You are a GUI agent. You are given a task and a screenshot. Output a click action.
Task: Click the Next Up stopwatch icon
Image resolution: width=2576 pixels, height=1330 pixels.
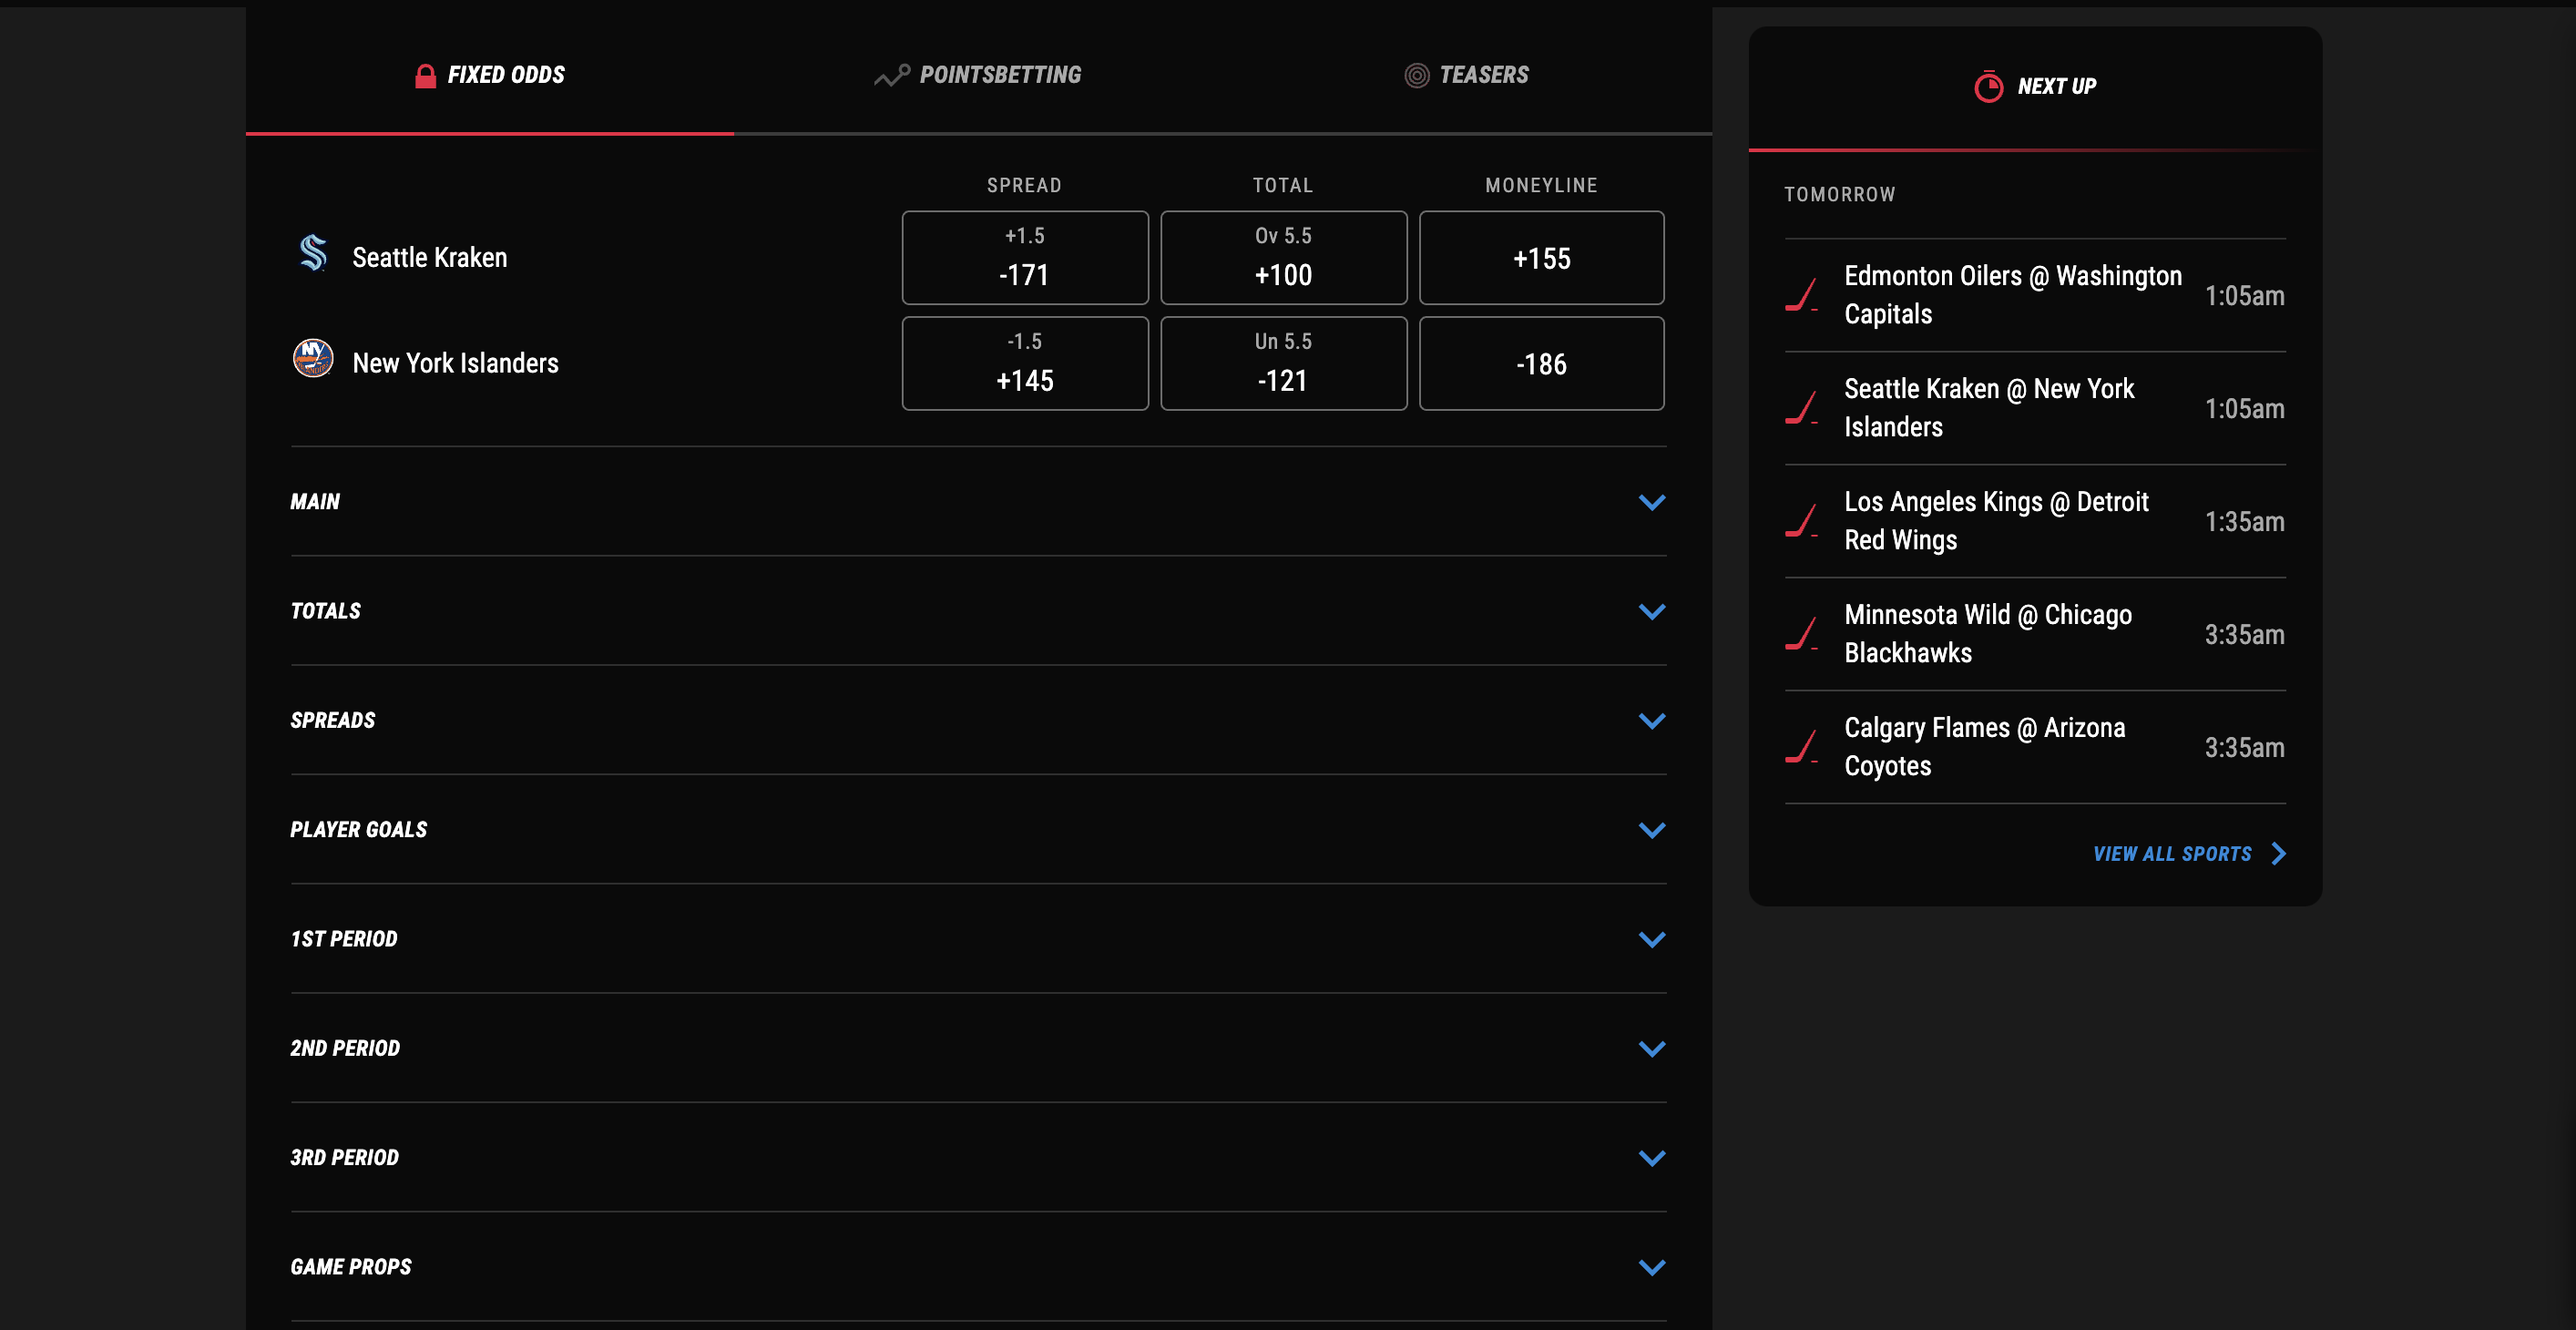pos(1988,87)
